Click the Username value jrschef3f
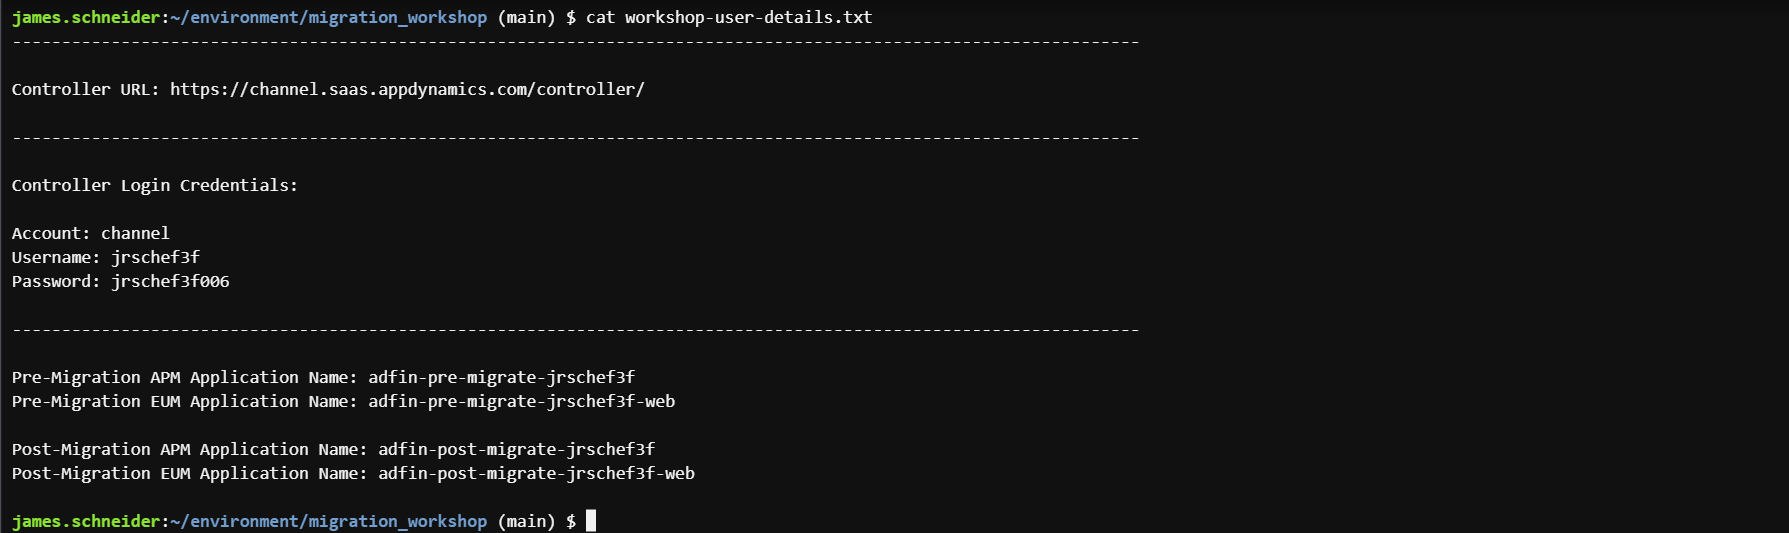 pos(155,257)
